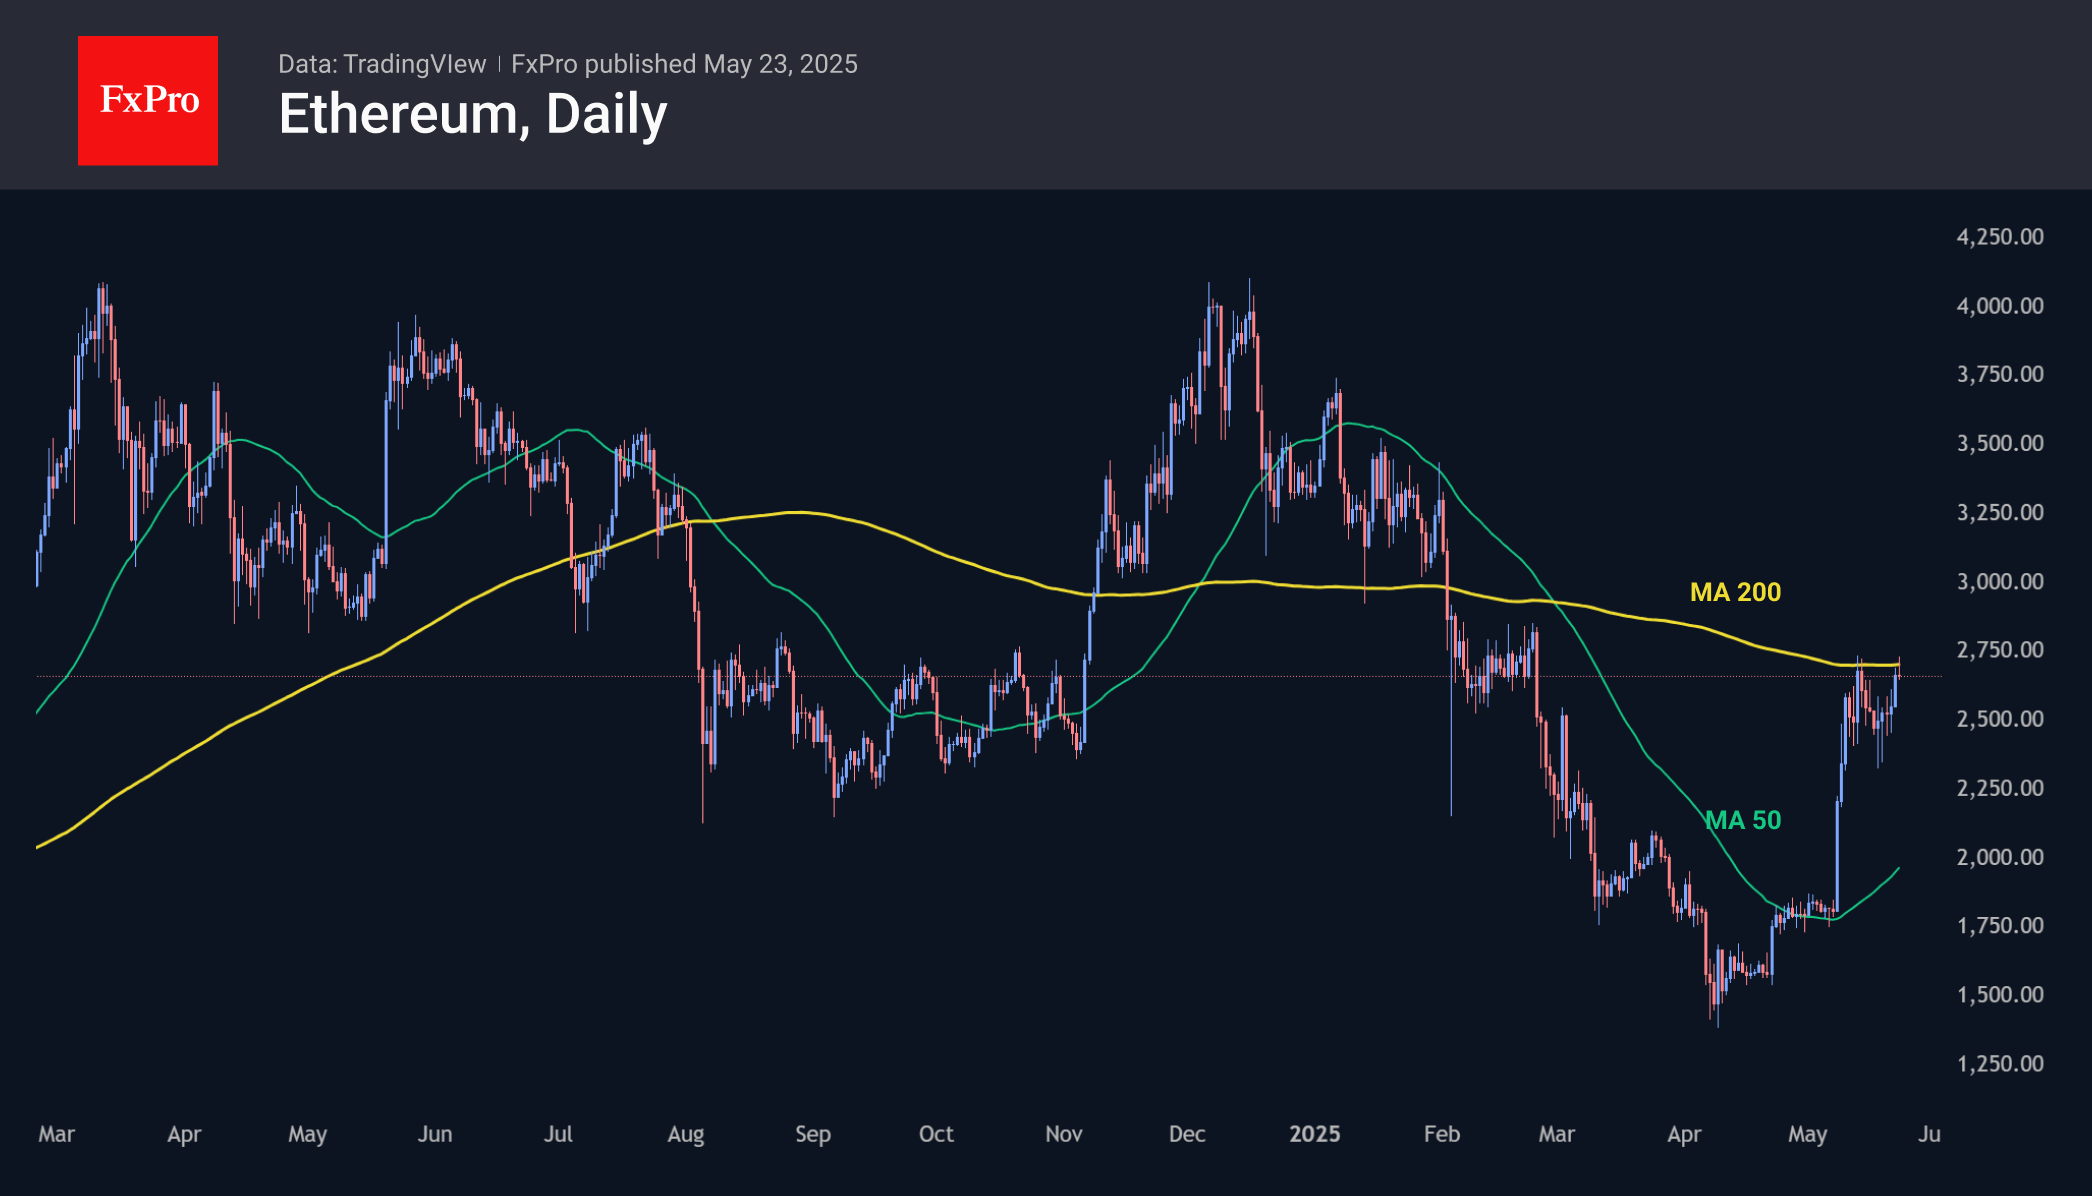
Task: Click the red FxPro logo
Action: (x=148, y=100)
